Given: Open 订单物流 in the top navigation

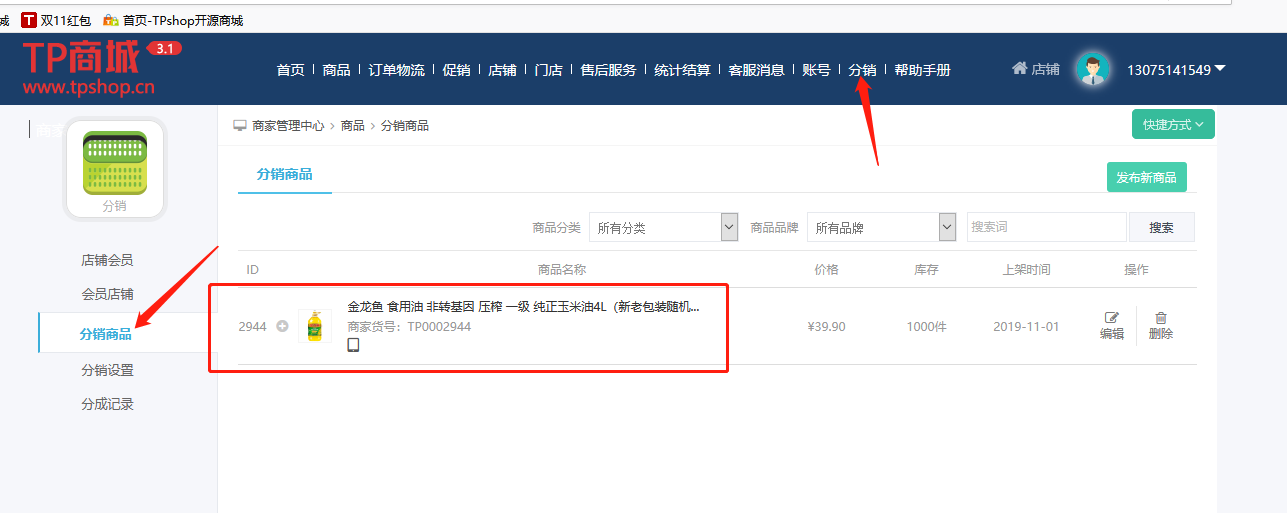Looking at the screenshot, I should [396, 70].
